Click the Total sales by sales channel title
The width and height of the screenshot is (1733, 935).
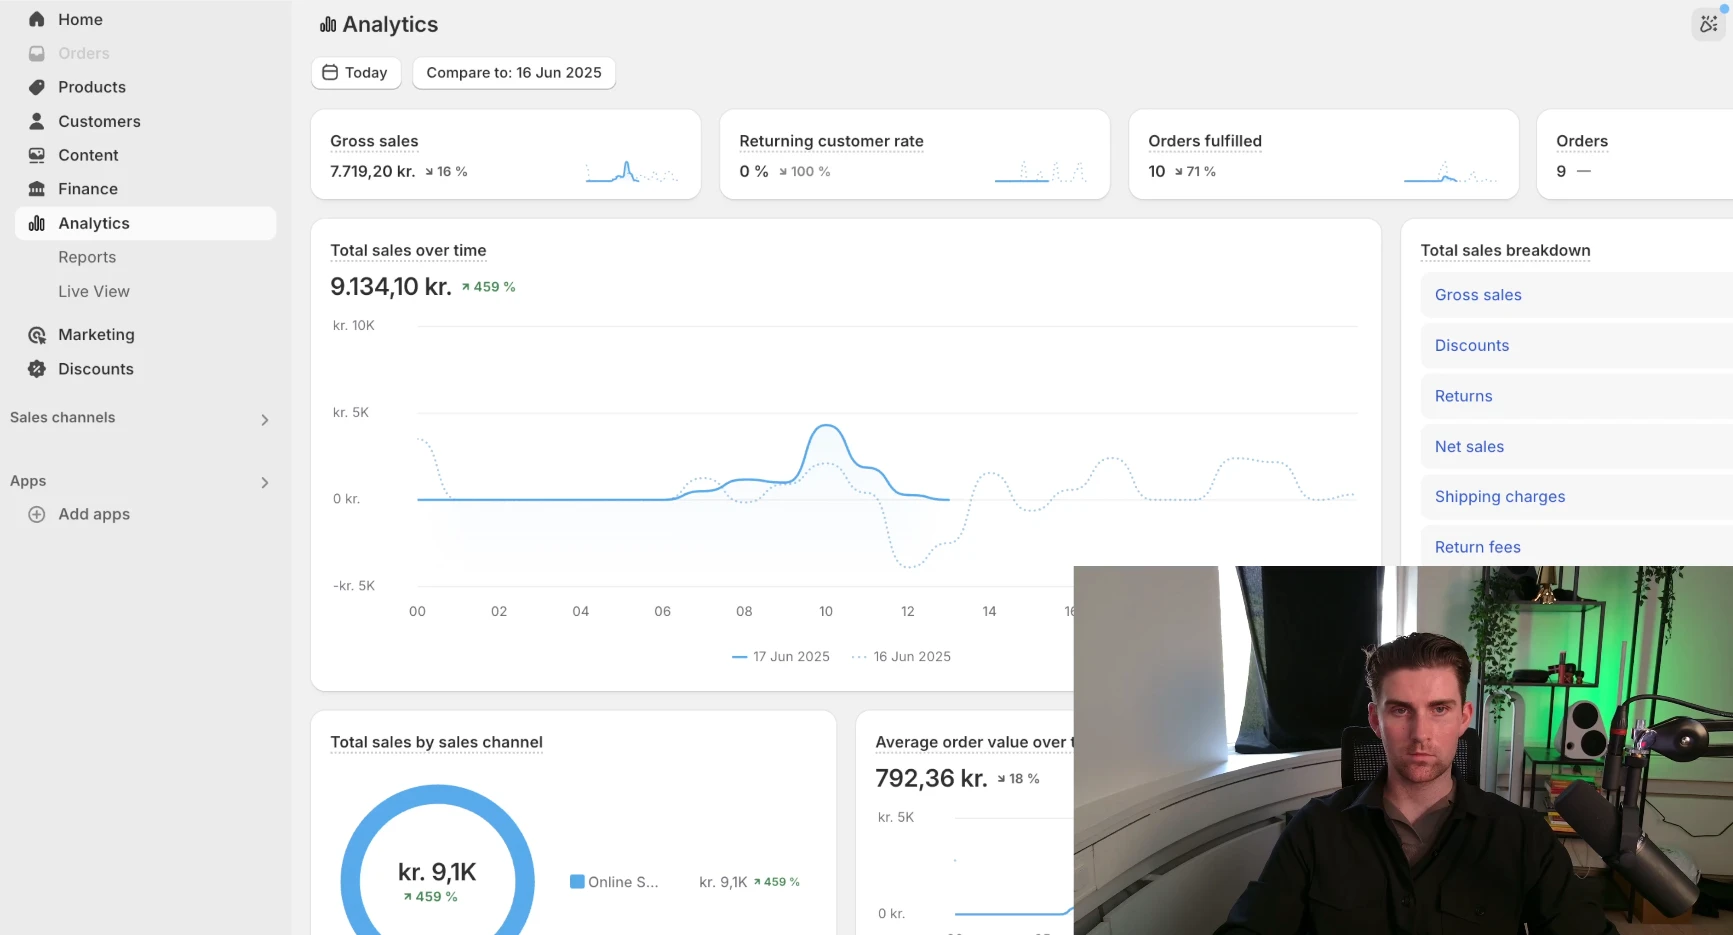click(x=436, y=742)
